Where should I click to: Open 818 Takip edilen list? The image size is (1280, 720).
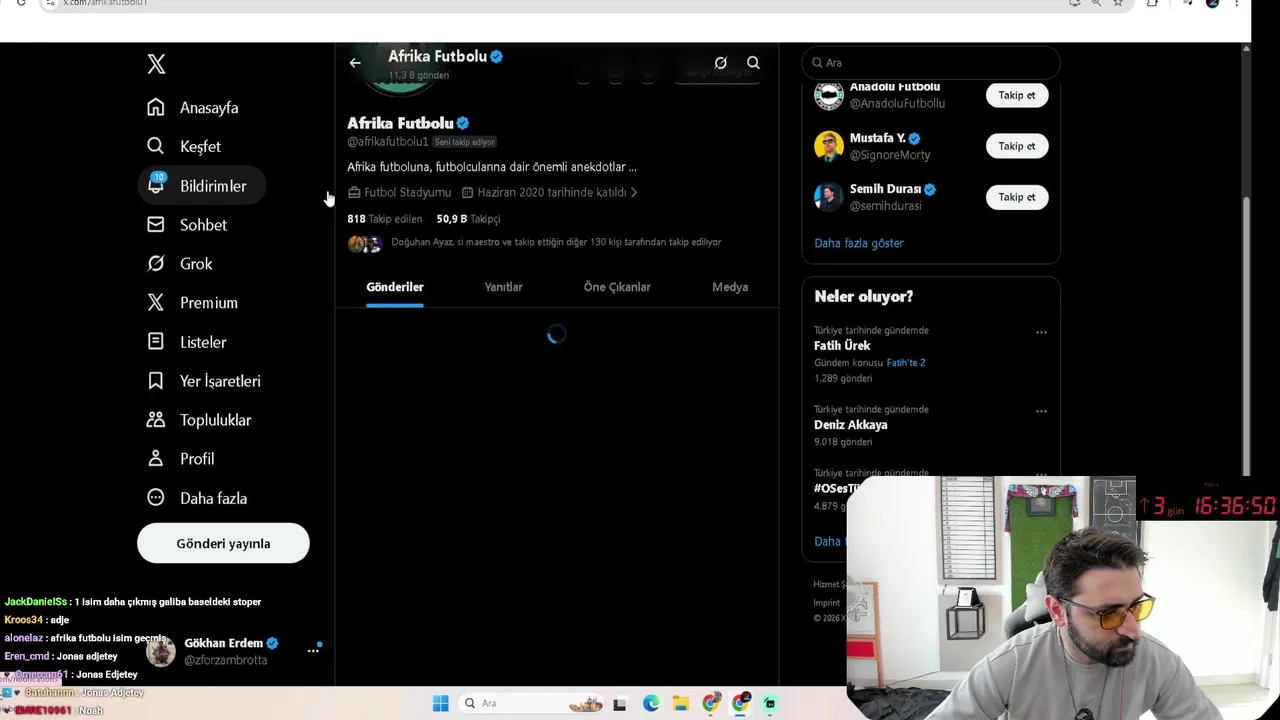tap(384, 219)
